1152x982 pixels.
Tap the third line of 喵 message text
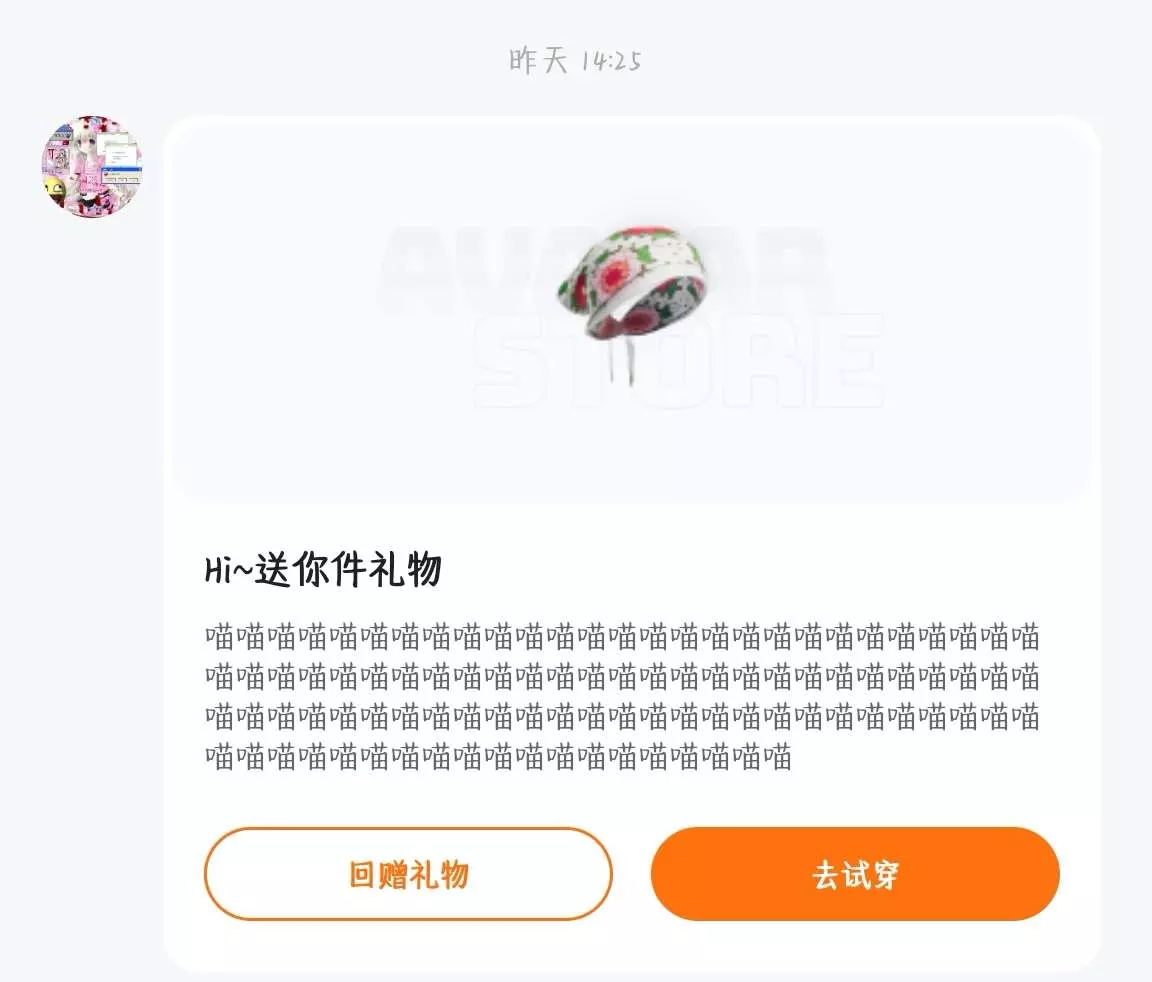[622, 716]
